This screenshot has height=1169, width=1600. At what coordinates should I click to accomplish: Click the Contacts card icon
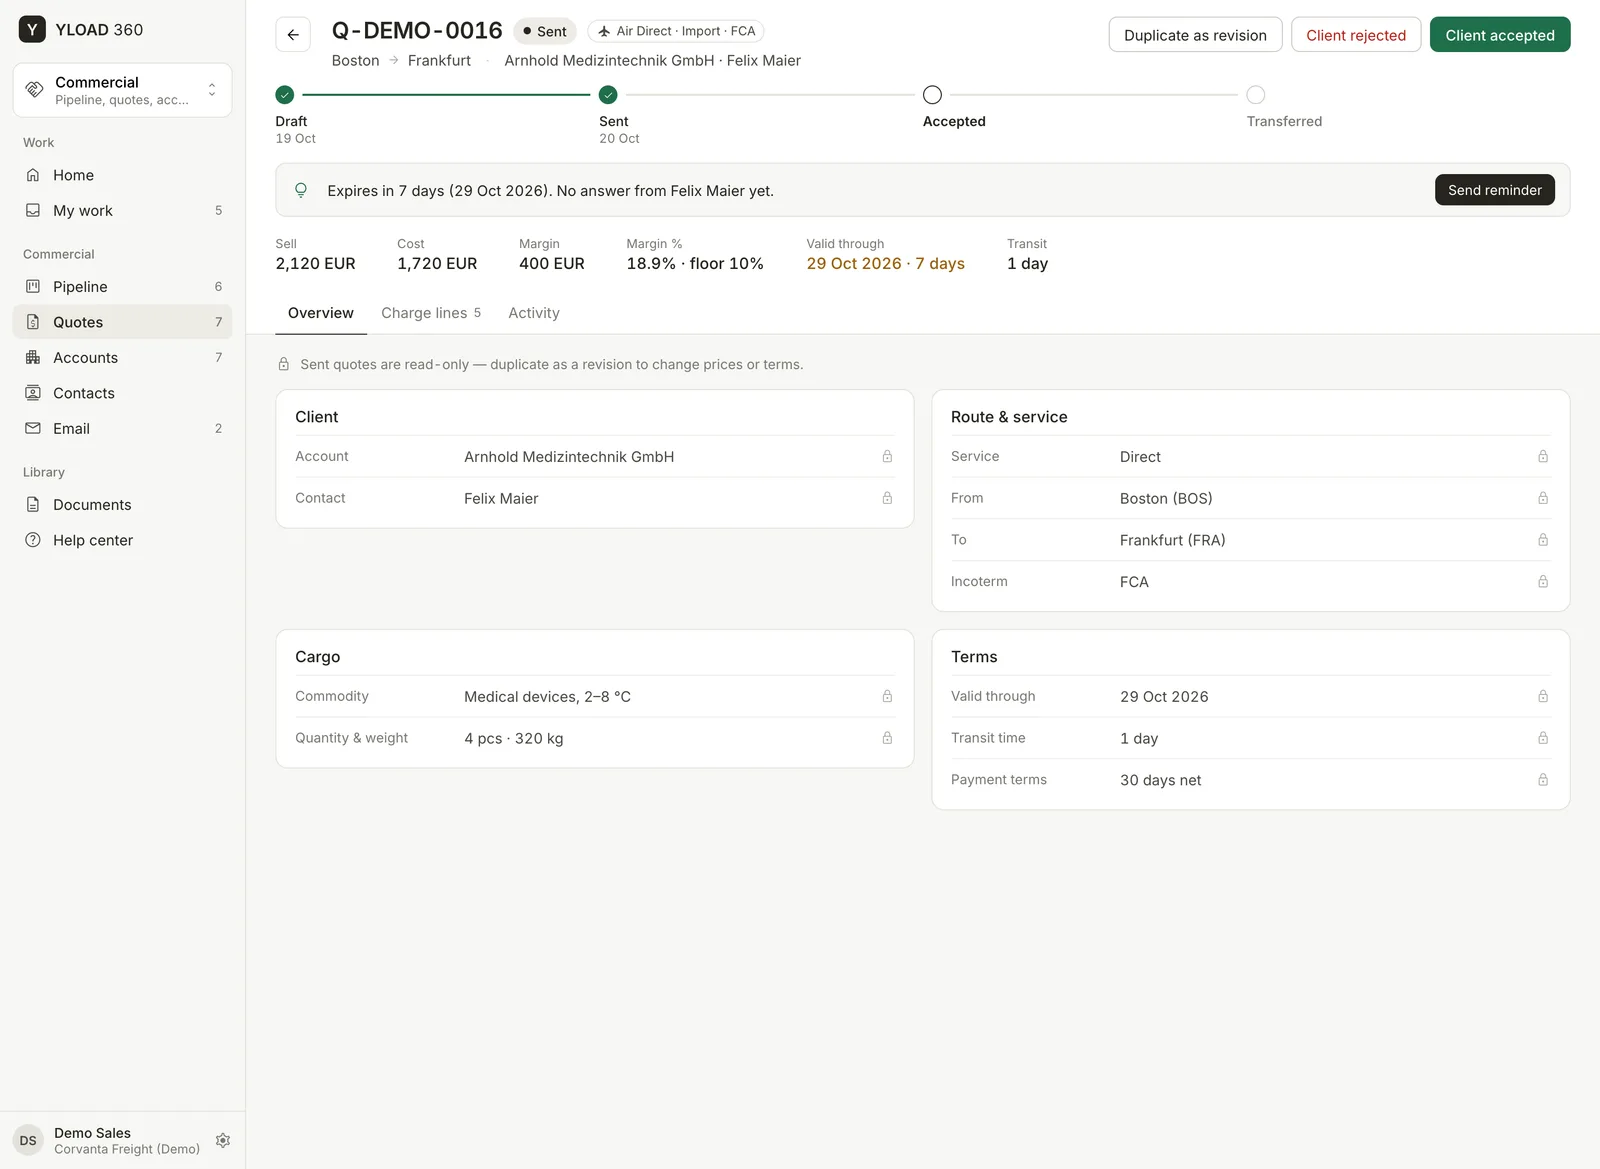(x=33, y=393)
